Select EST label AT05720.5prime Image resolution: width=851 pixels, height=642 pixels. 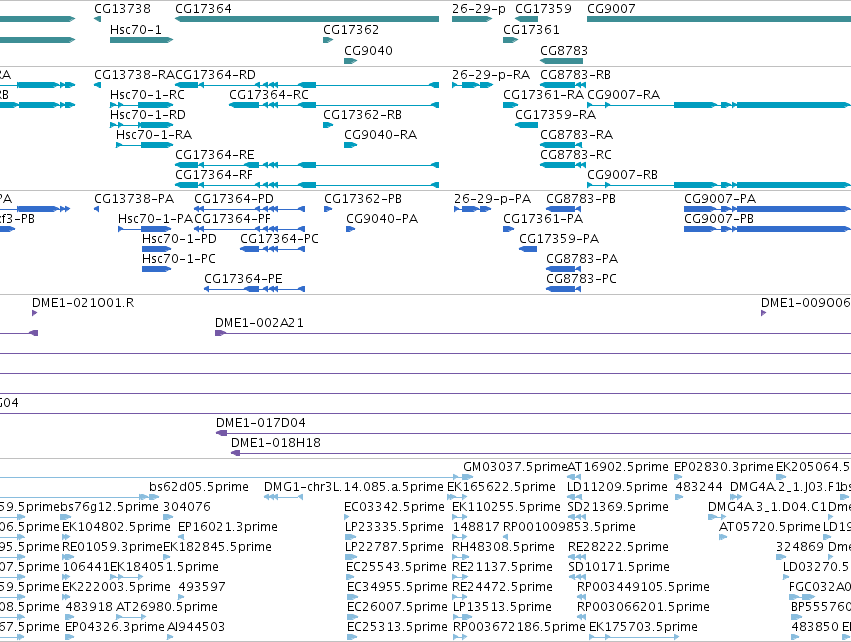click(x=770, y=526)
